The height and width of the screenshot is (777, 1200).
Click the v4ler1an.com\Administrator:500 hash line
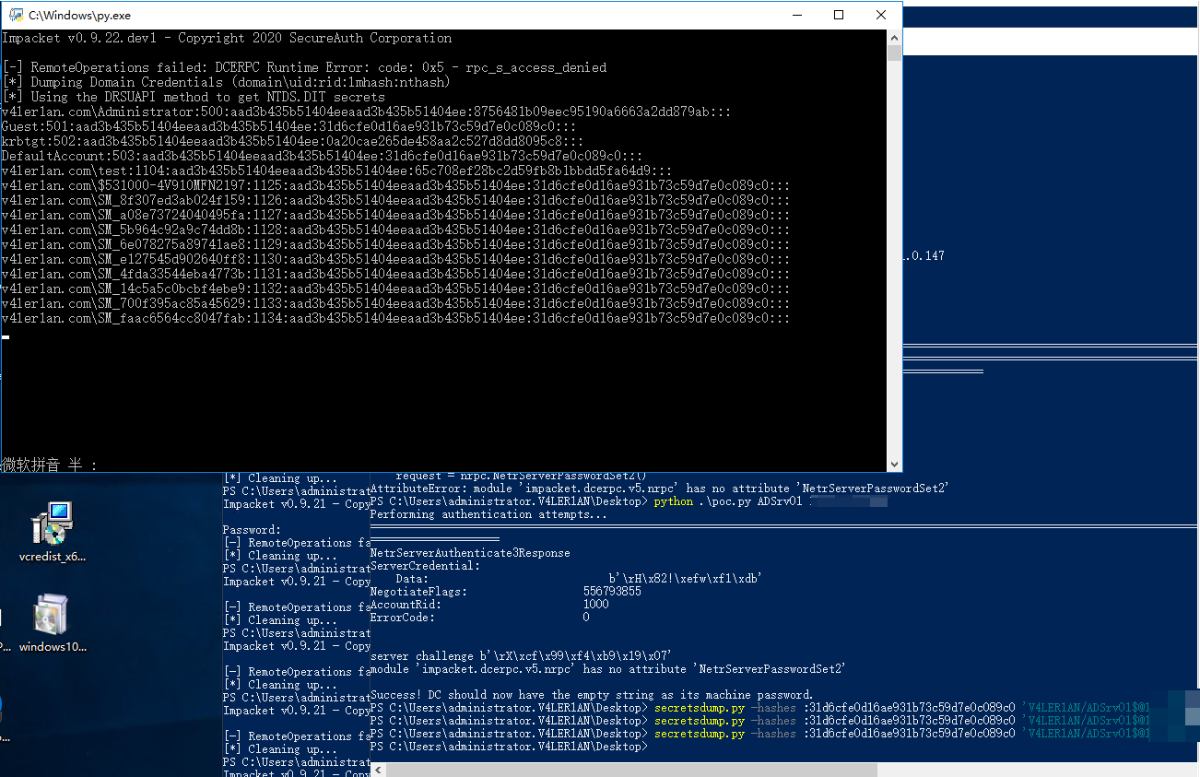click(366, 112)
